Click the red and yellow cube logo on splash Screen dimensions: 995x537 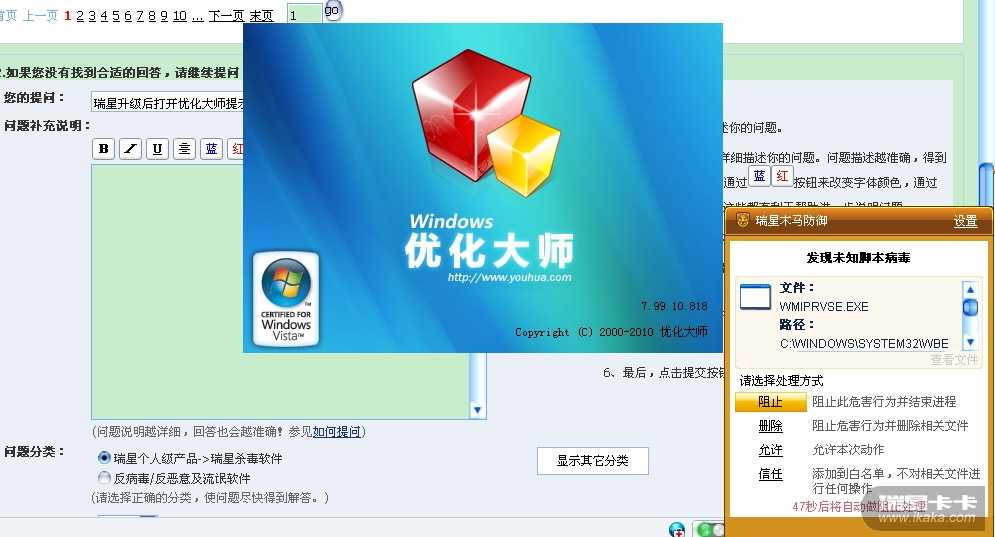tap(486, 124)
